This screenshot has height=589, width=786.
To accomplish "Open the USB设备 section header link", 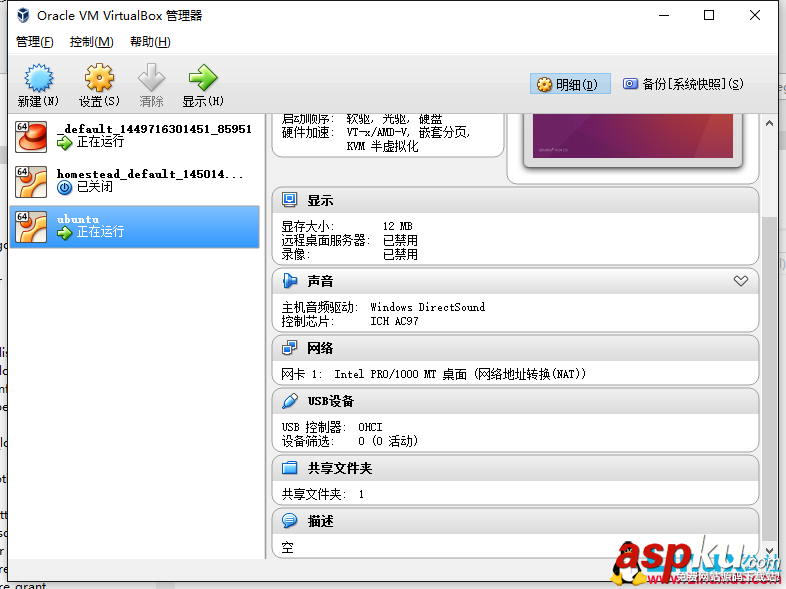I will pyautogui.click(x=331, y=401).
